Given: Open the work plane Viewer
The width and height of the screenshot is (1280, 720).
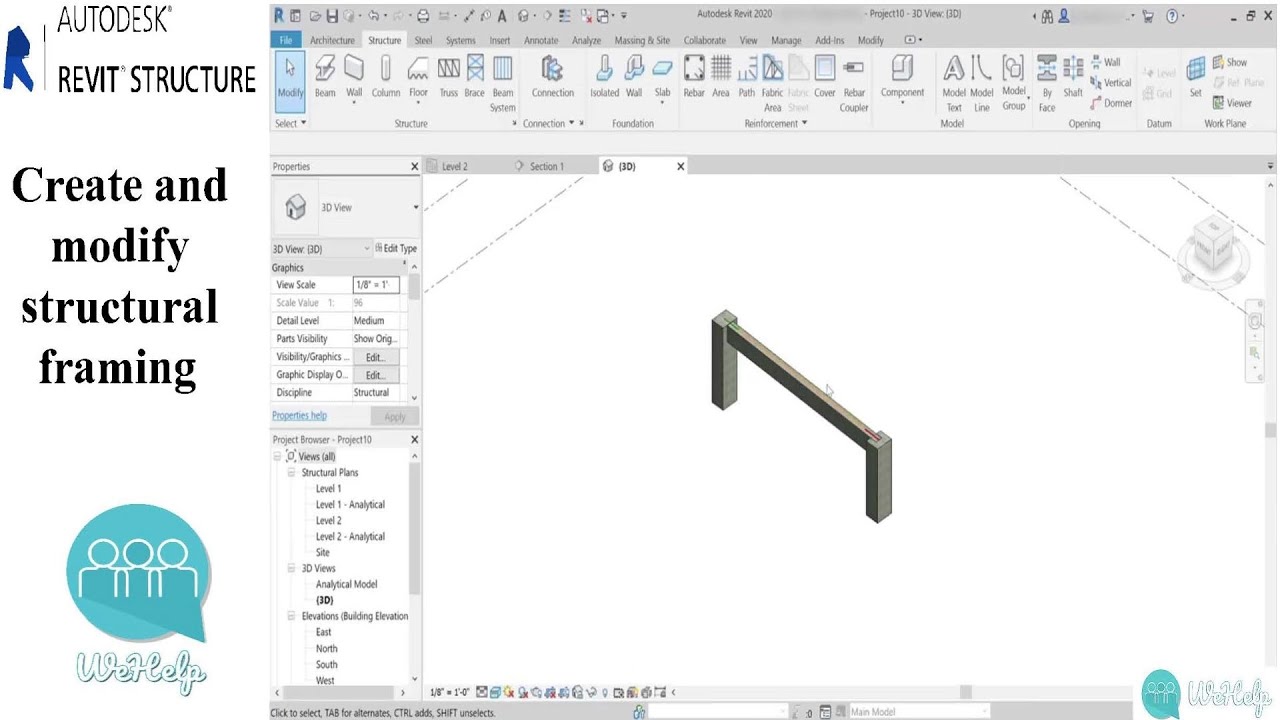Looking at the screenshot, I should click(1232, 103).
